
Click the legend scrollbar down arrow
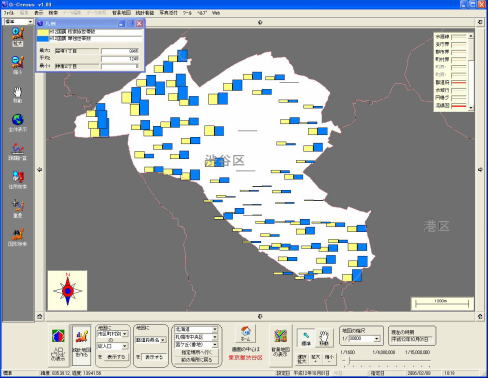point(471,108)
